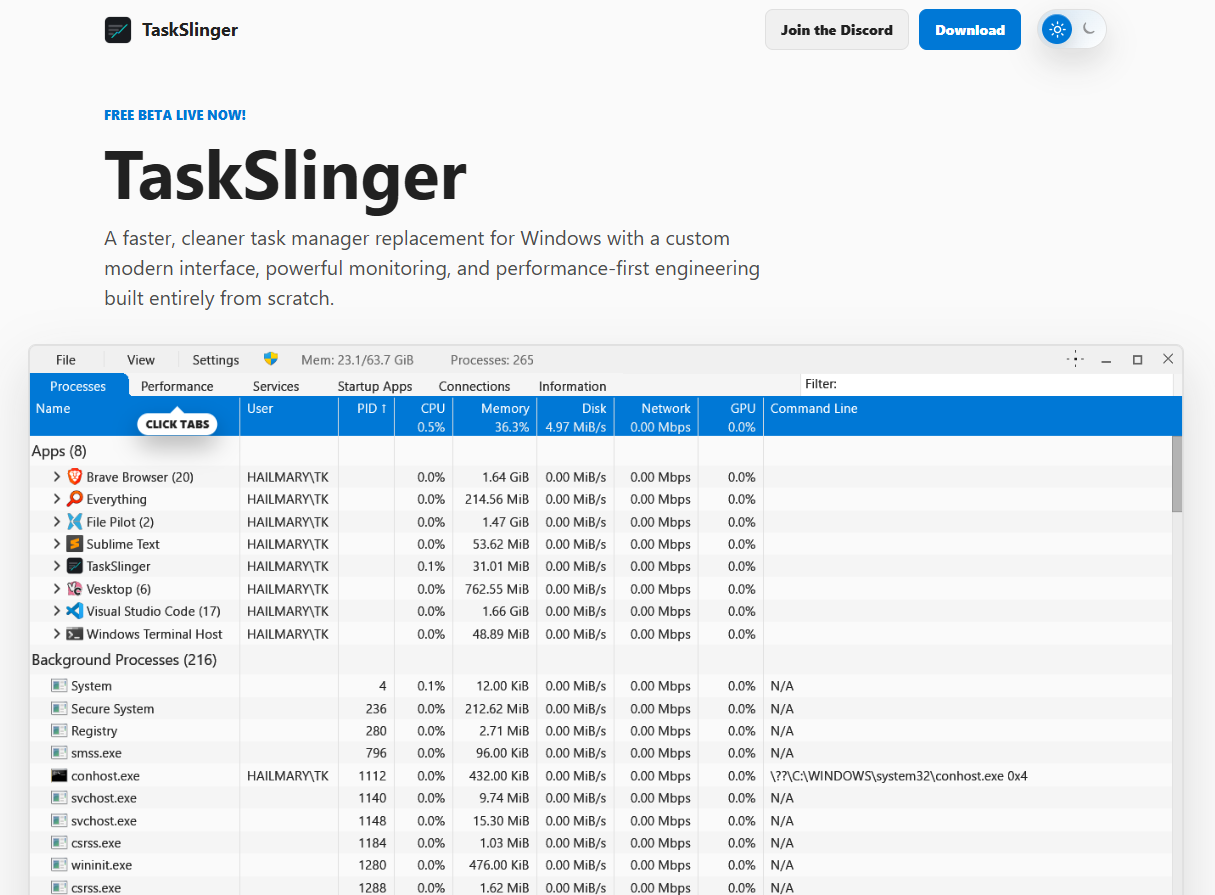Switch to the Information tab
Screen dimensions: 1215x895
[x=572, y=386]
